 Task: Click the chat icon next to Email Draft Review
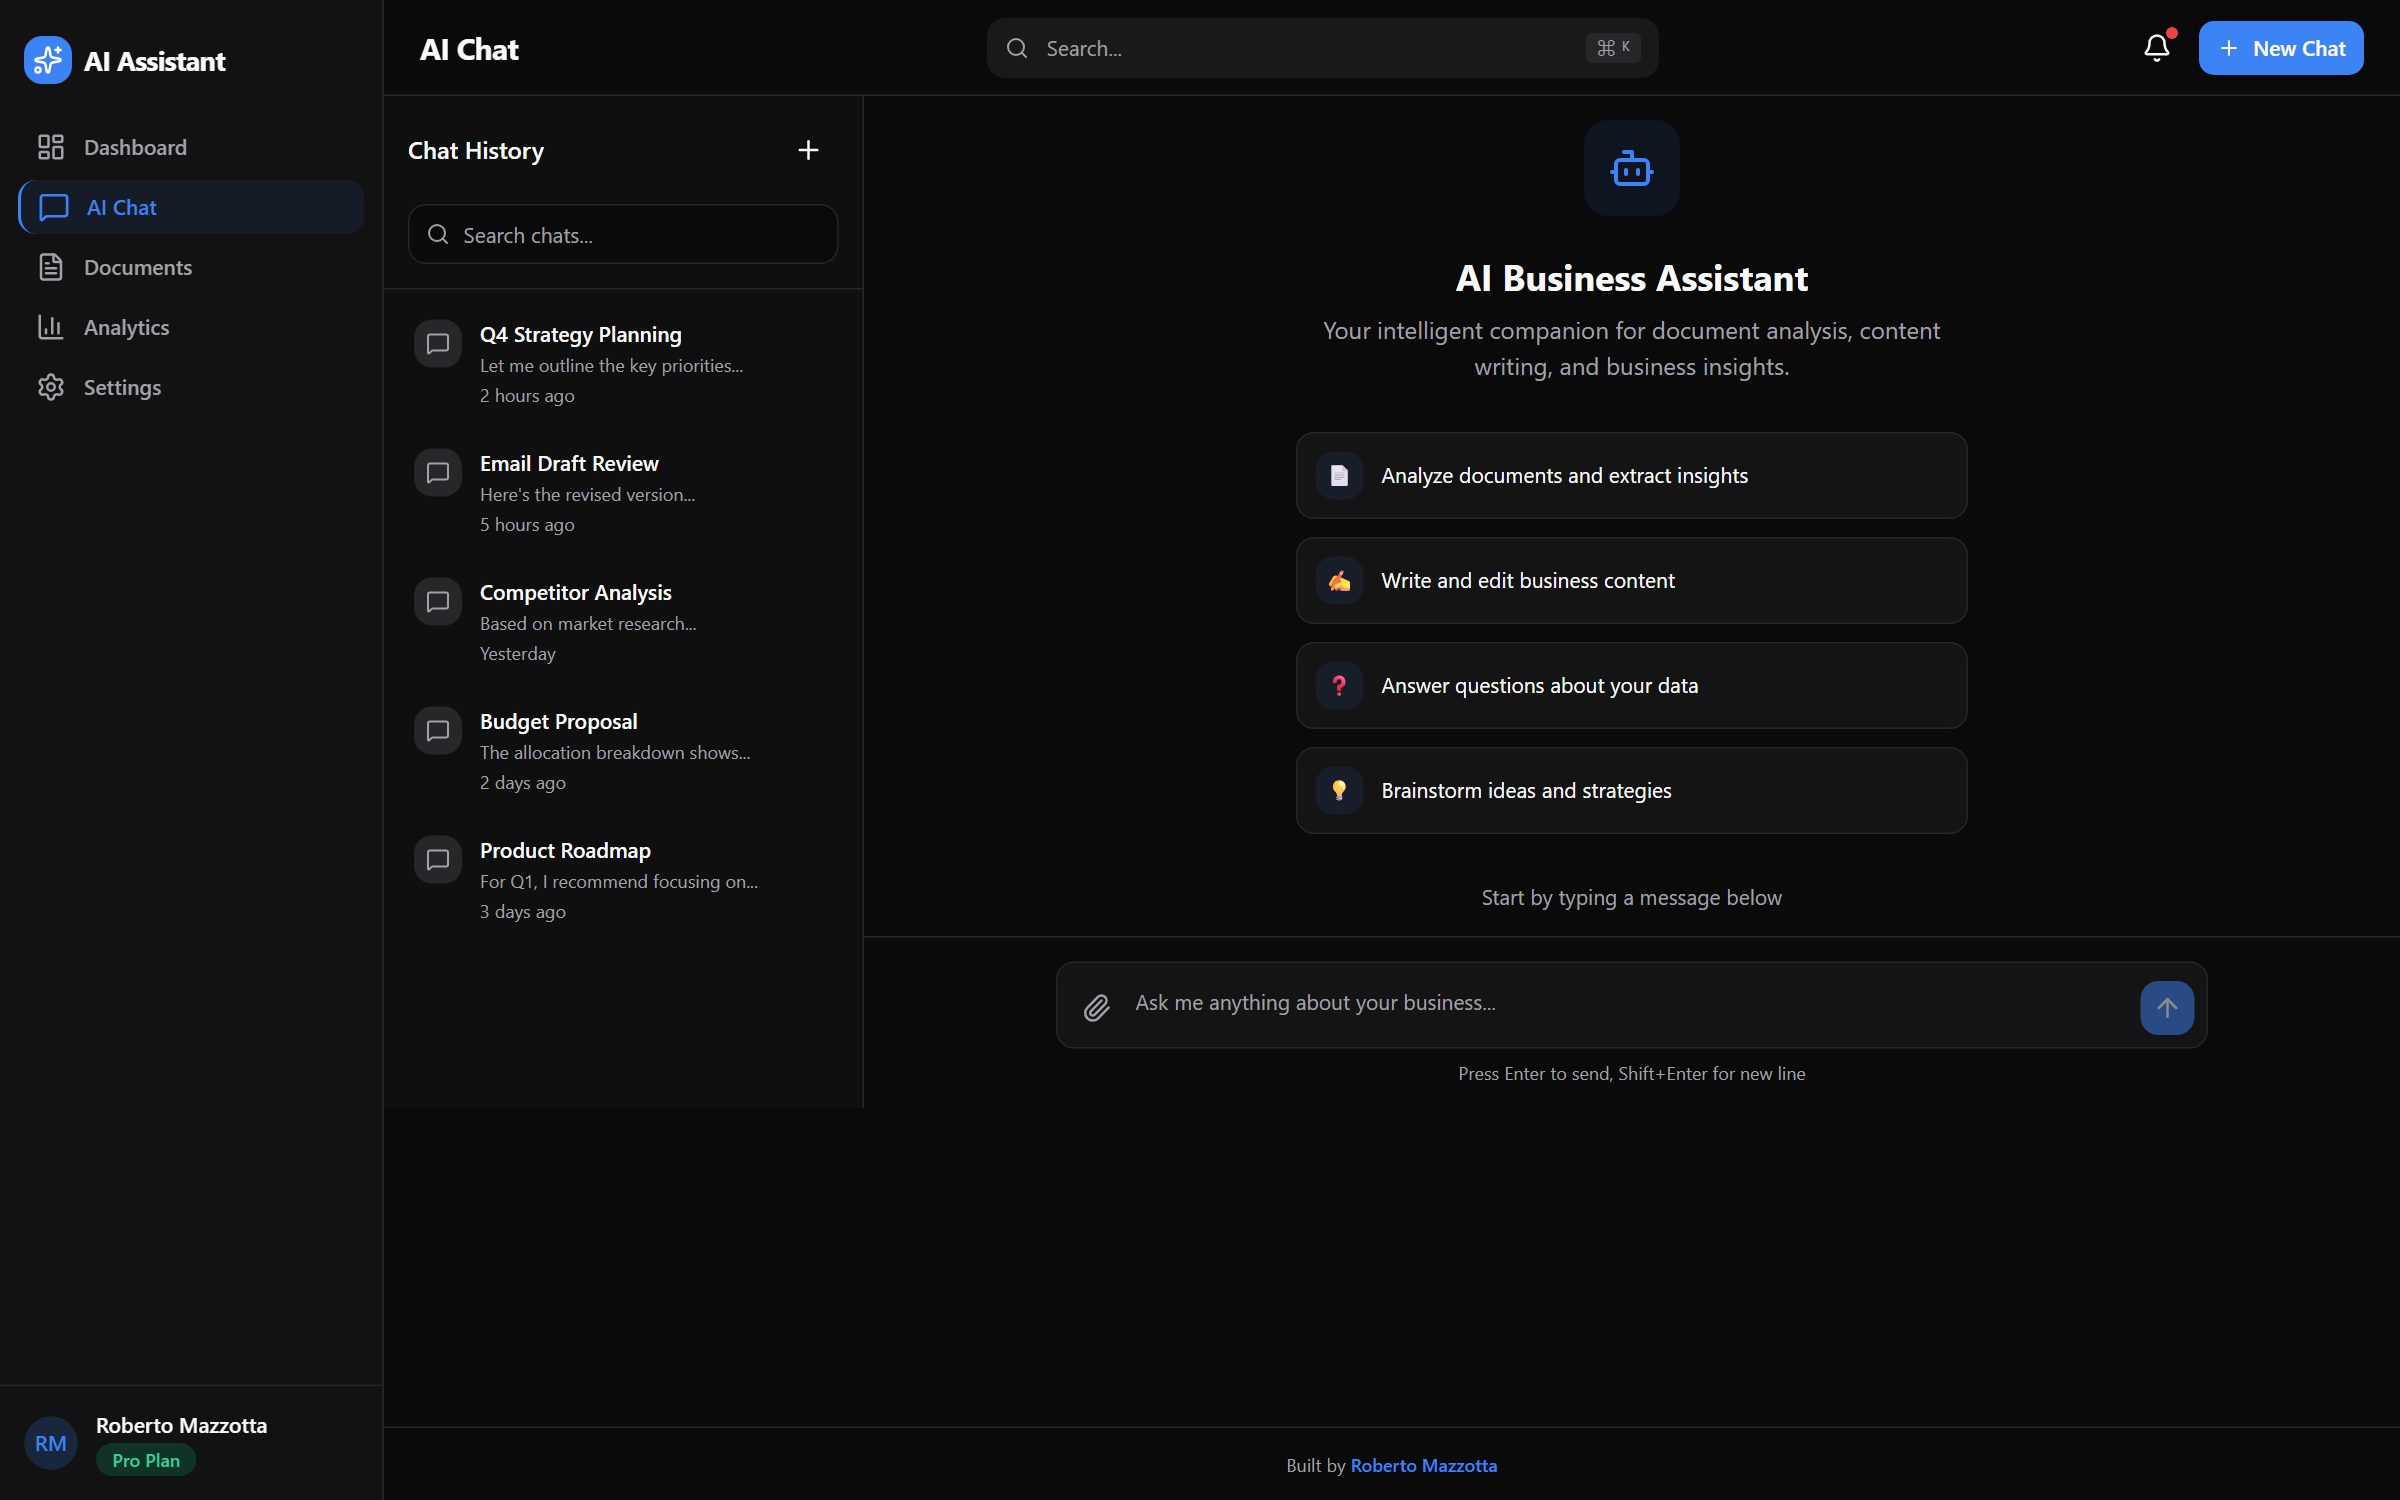(x=438, y=473)
